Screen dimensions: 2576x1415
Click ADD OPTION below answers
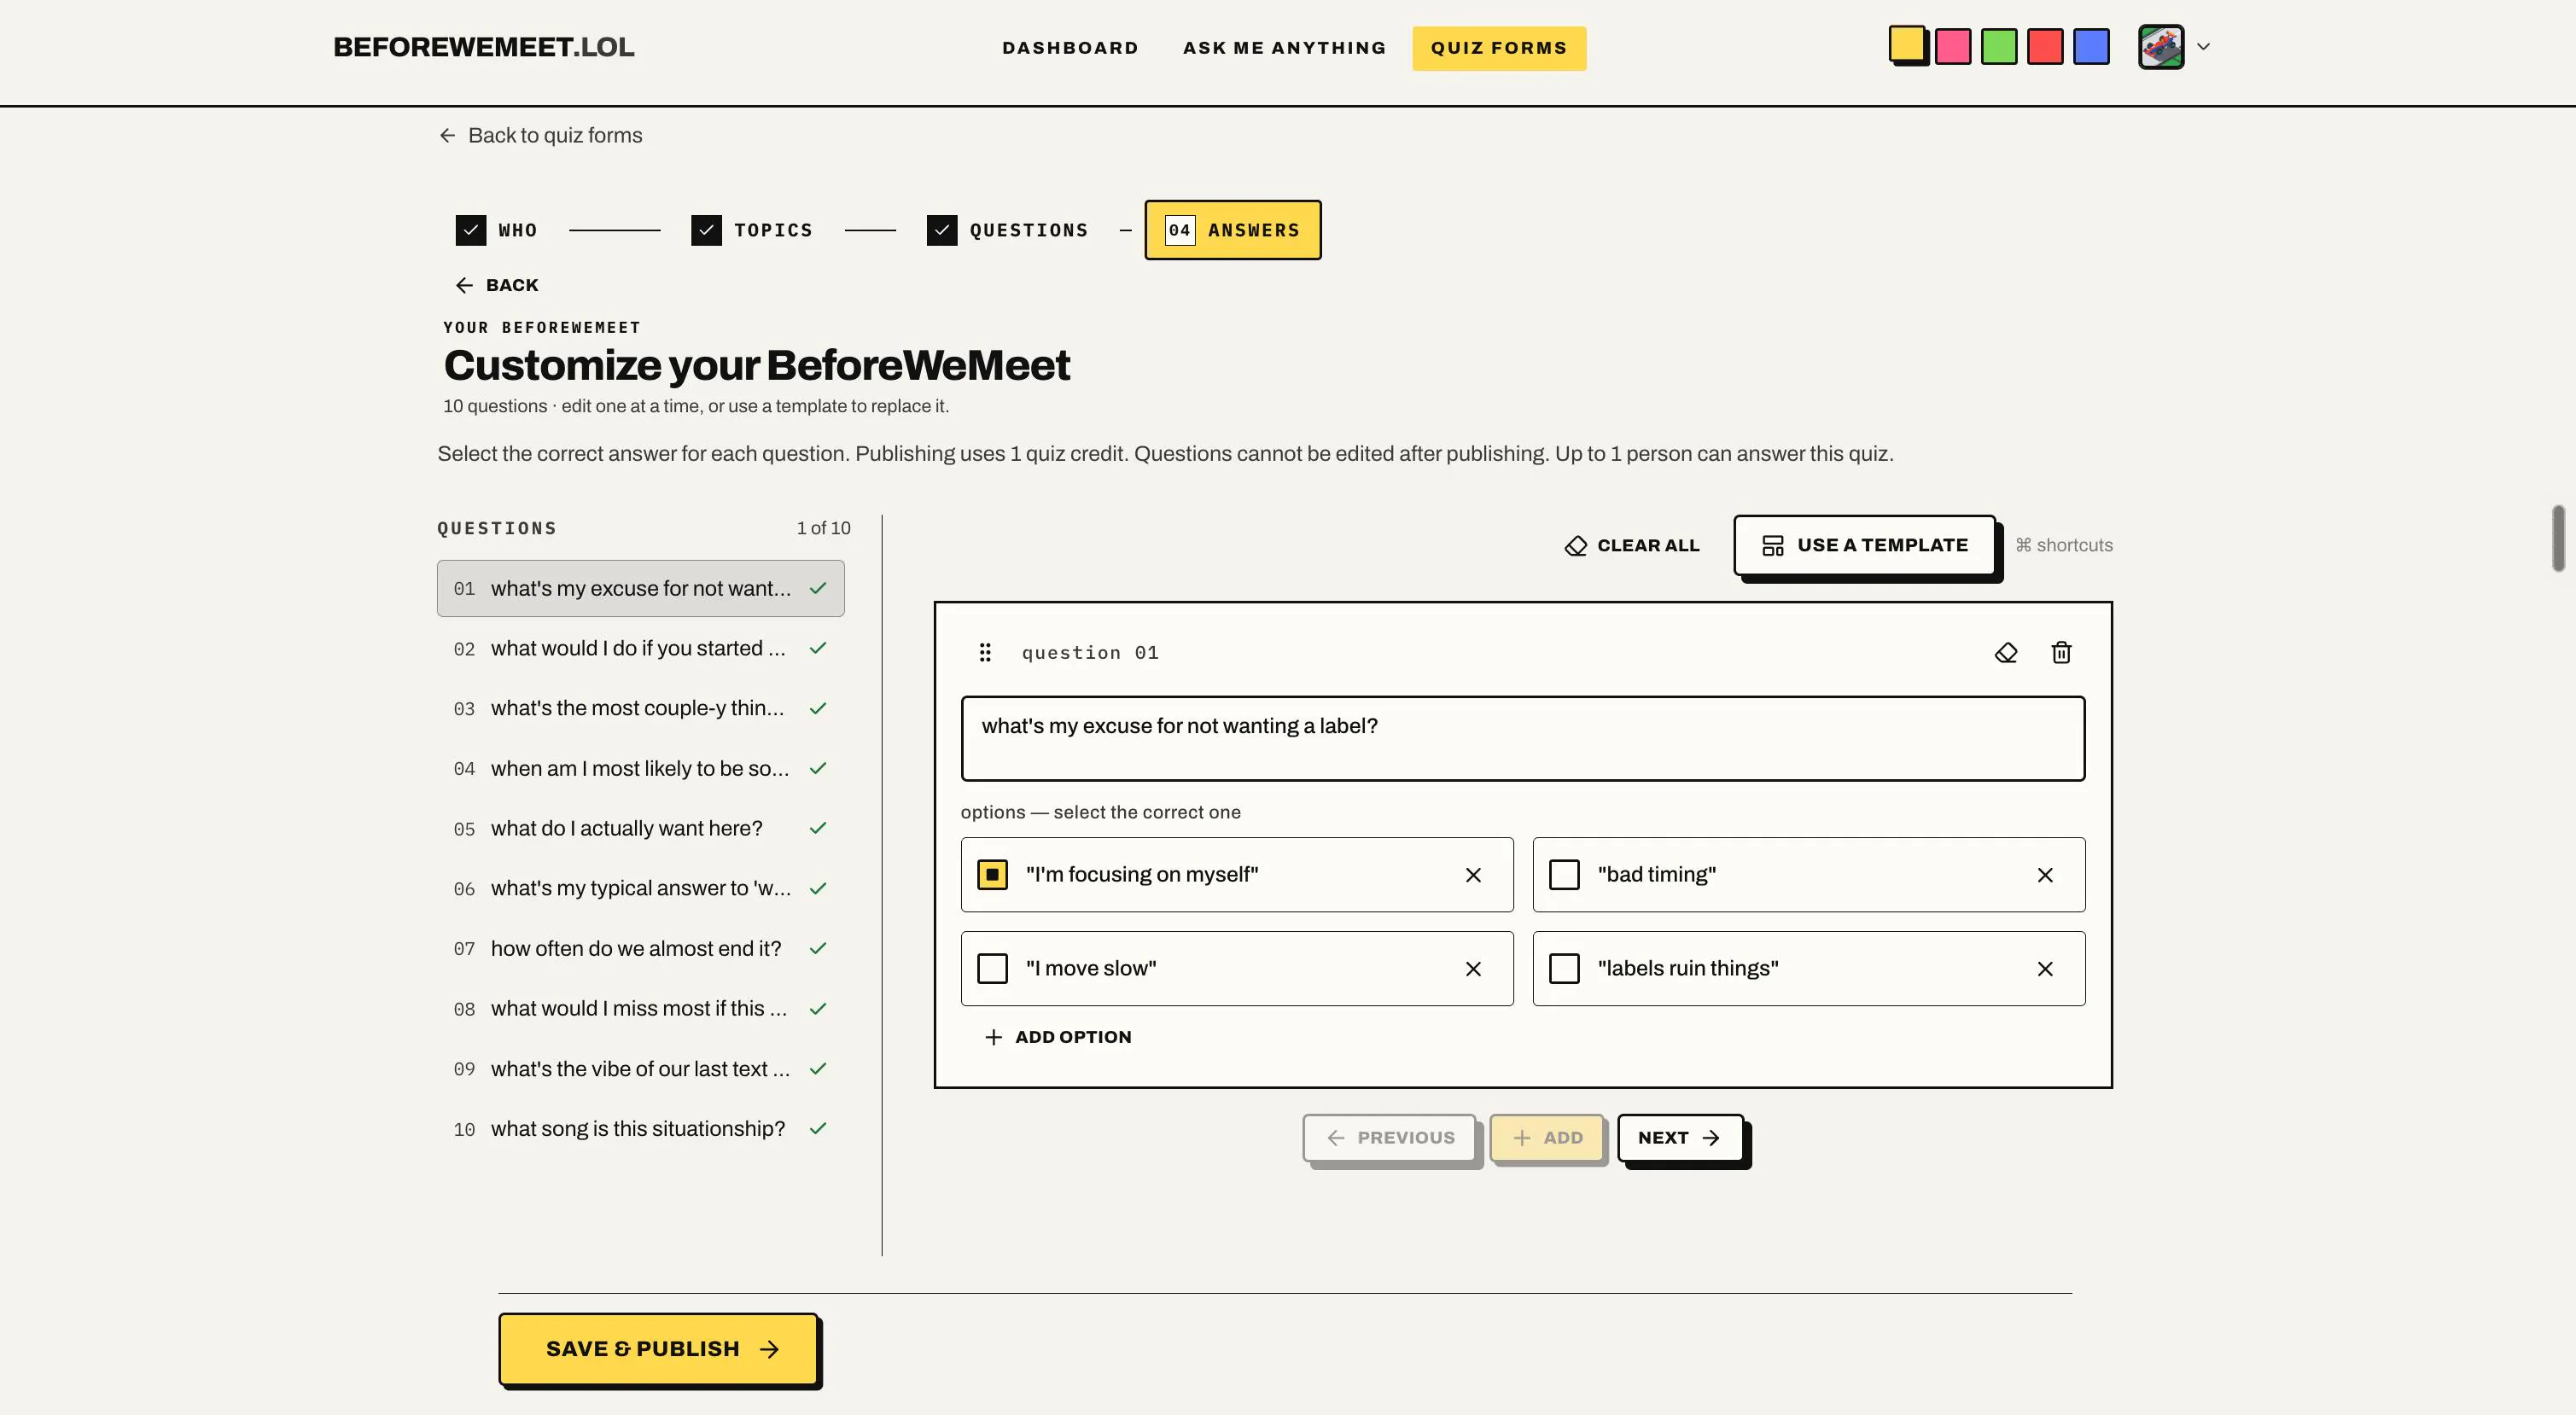tap(1058, 1038)
